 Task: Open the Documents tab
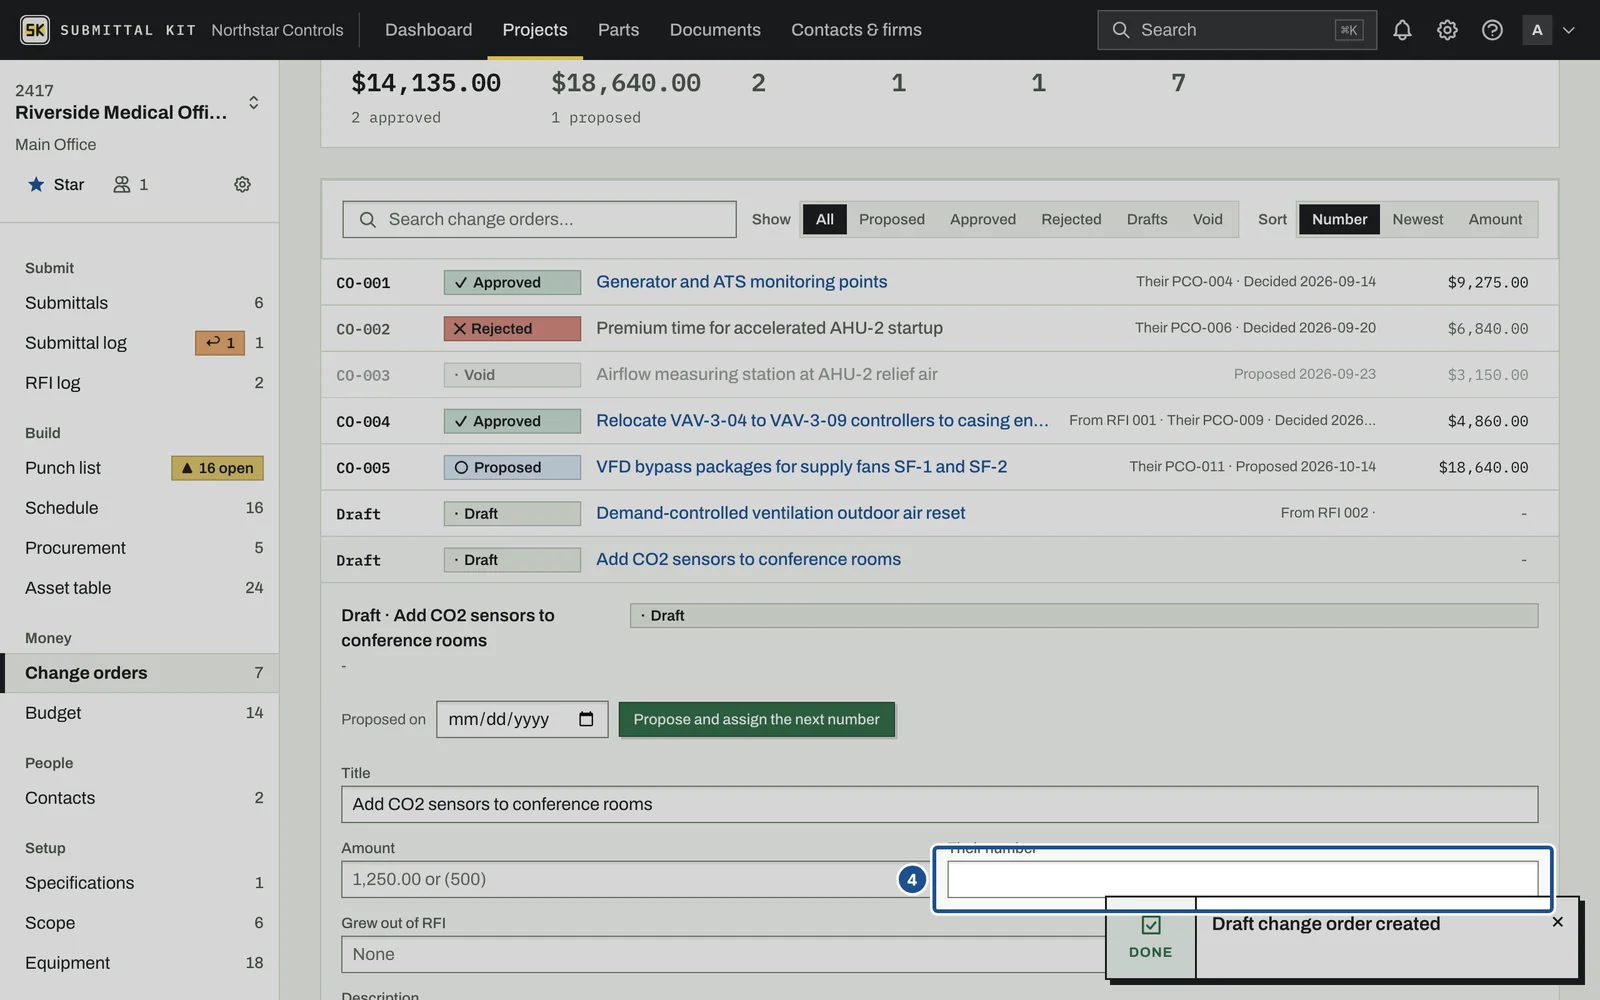pos(715,30)
